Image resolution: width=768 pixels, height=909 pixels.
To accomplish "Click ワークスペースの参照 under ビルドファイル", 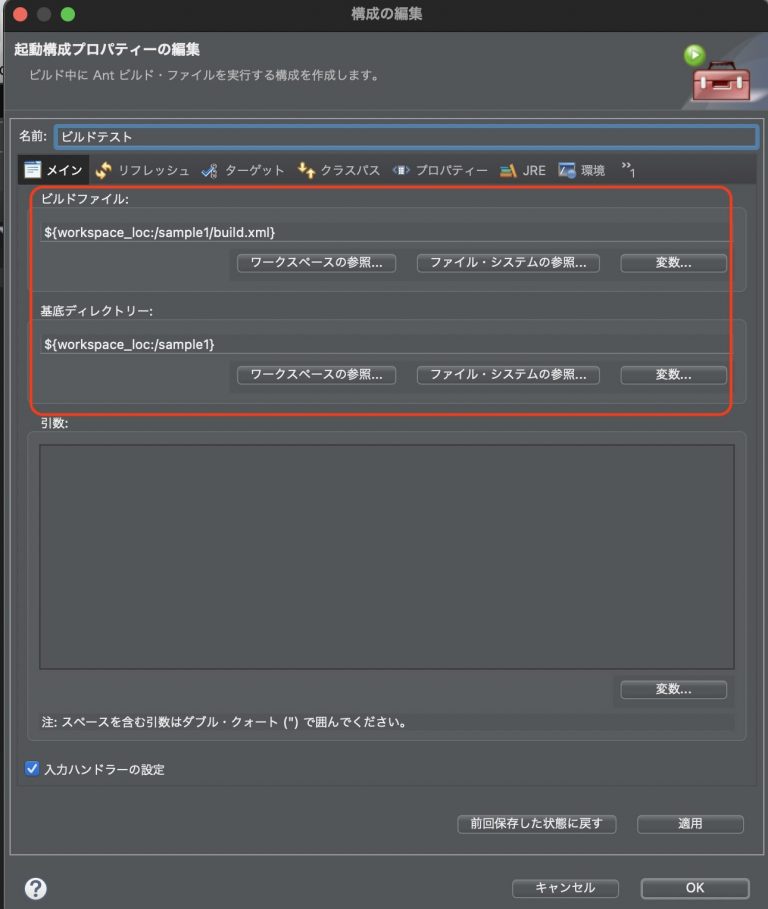I will tap(316, 263).
